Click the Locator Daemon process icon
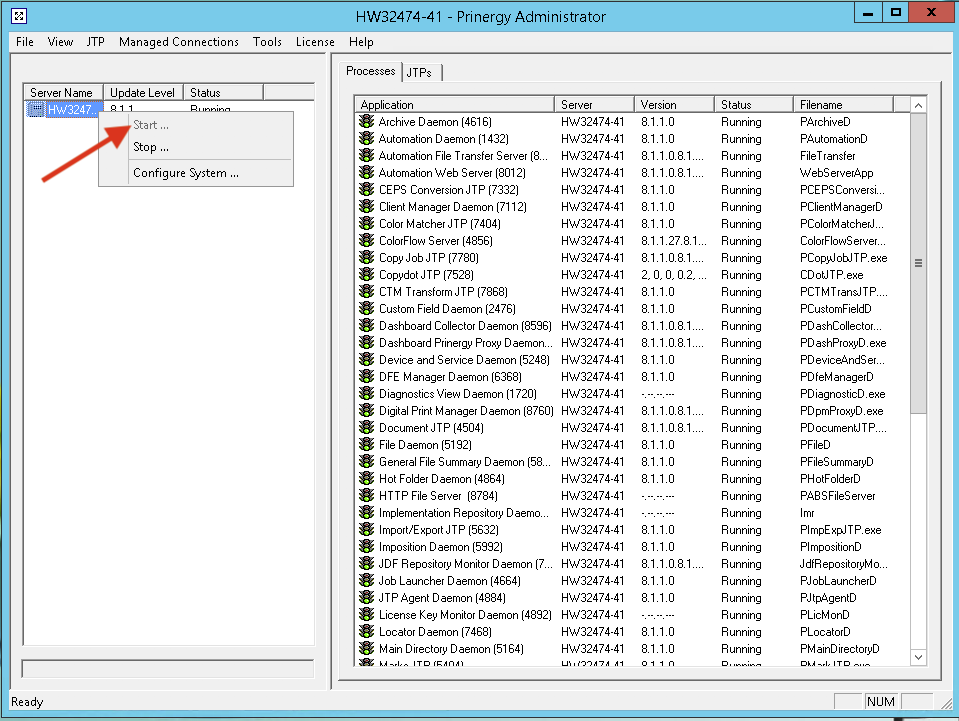The image size is (959, 721). [366, 632]
